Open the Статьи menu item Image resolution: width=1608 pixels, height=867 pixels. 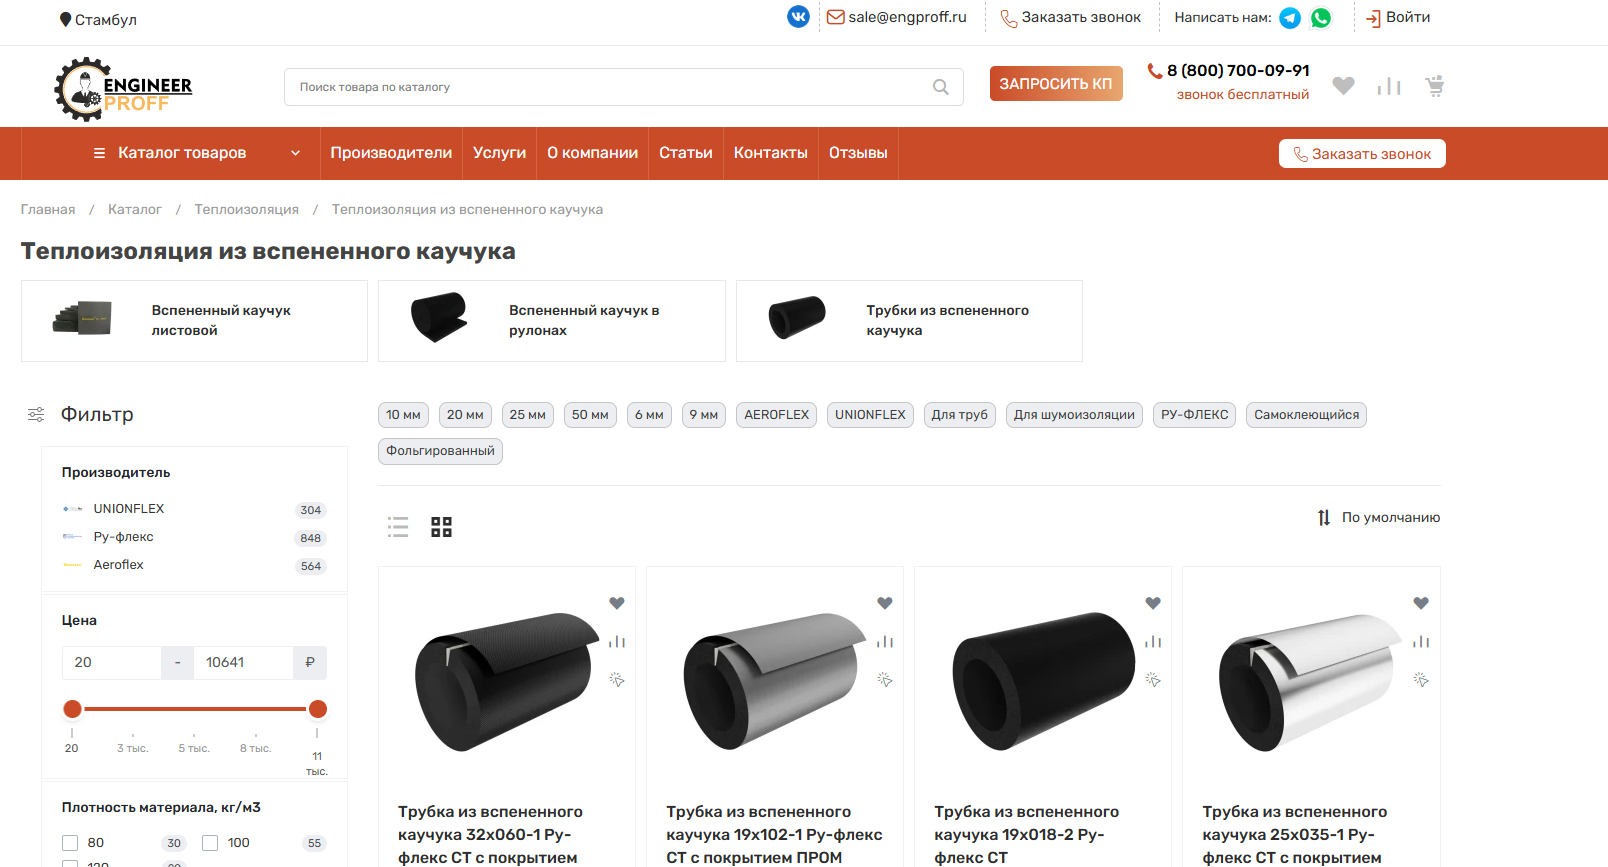coord(686,153)
